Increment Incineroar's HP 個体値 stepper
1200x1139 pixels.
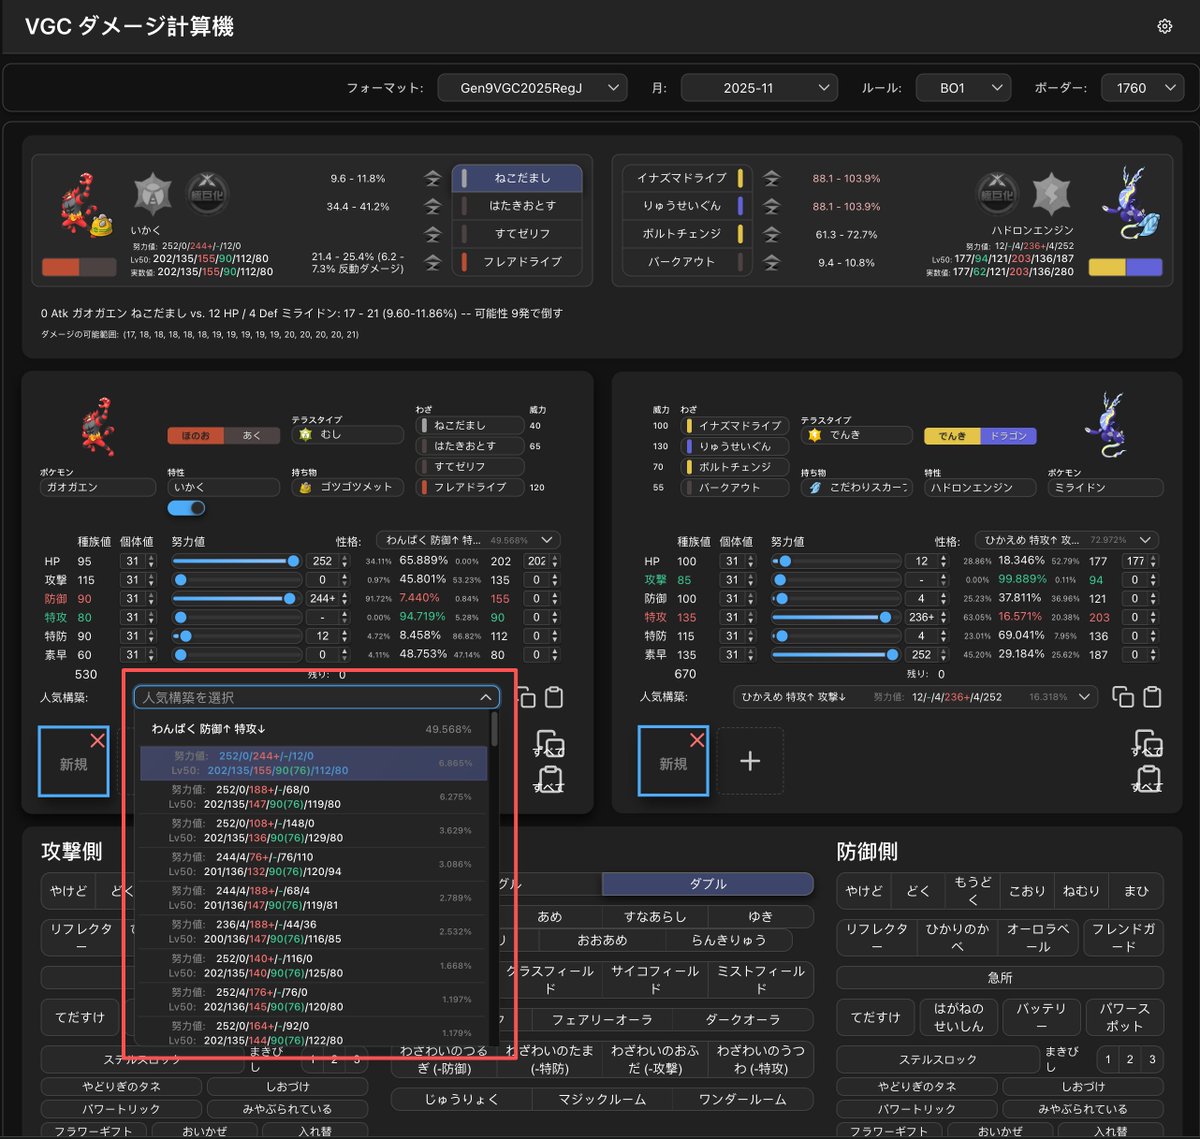tap(151, 558)
